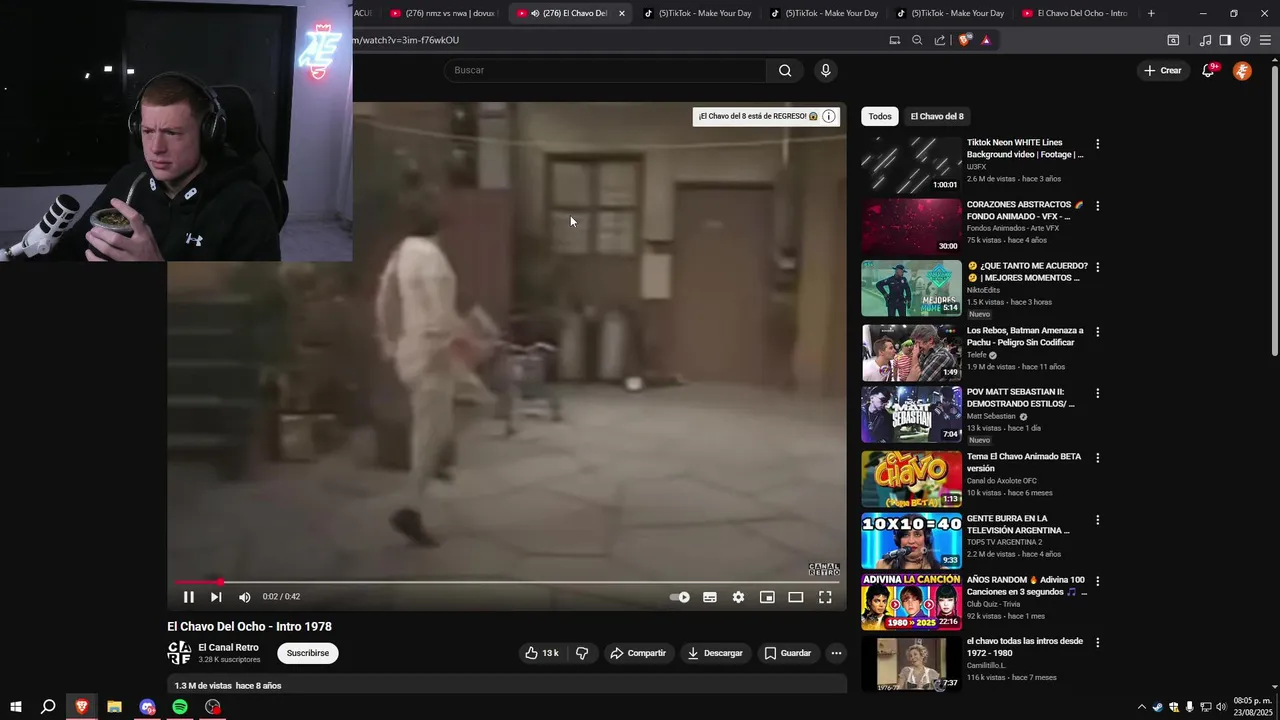Open media control music note icon

click(1205, 40)
